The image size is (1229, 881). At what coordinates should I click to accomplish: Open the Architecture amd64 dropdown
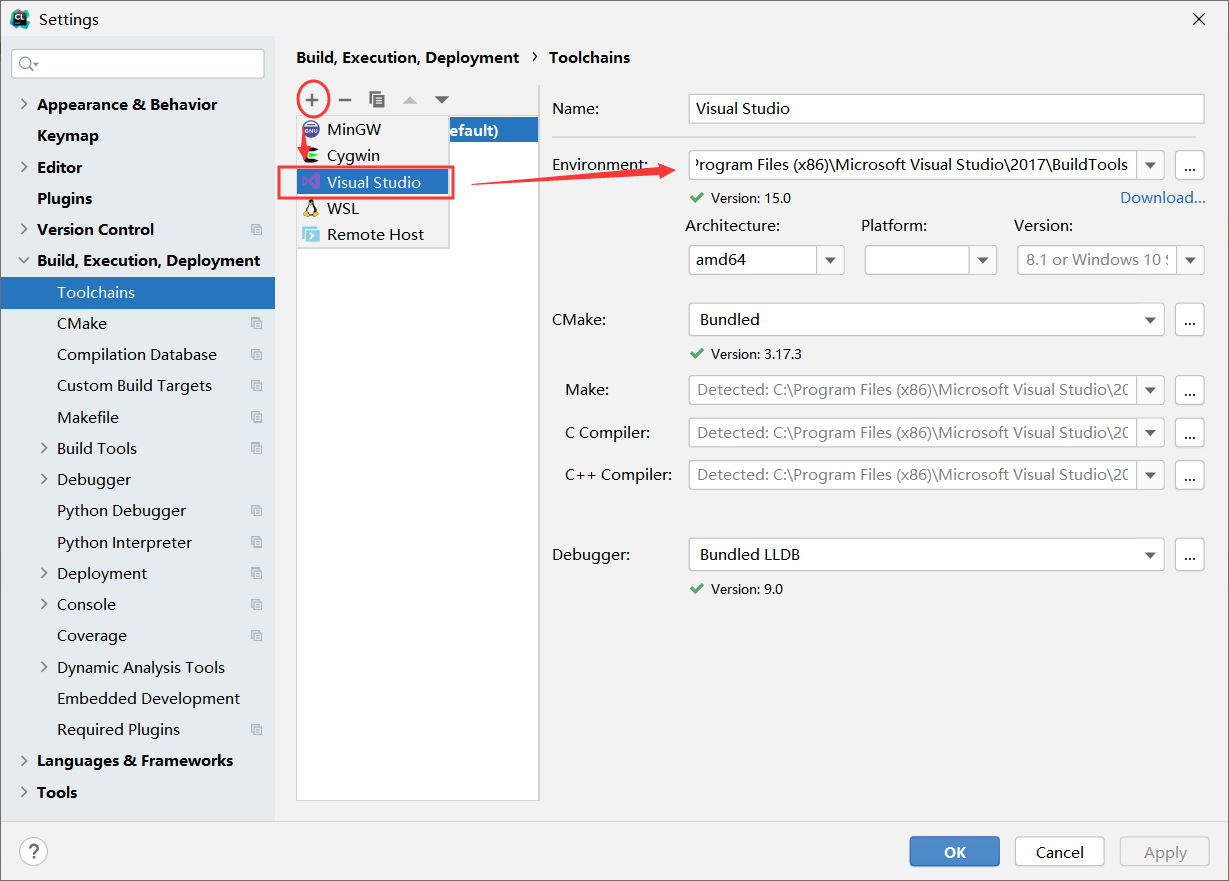(x=831, y=260)
